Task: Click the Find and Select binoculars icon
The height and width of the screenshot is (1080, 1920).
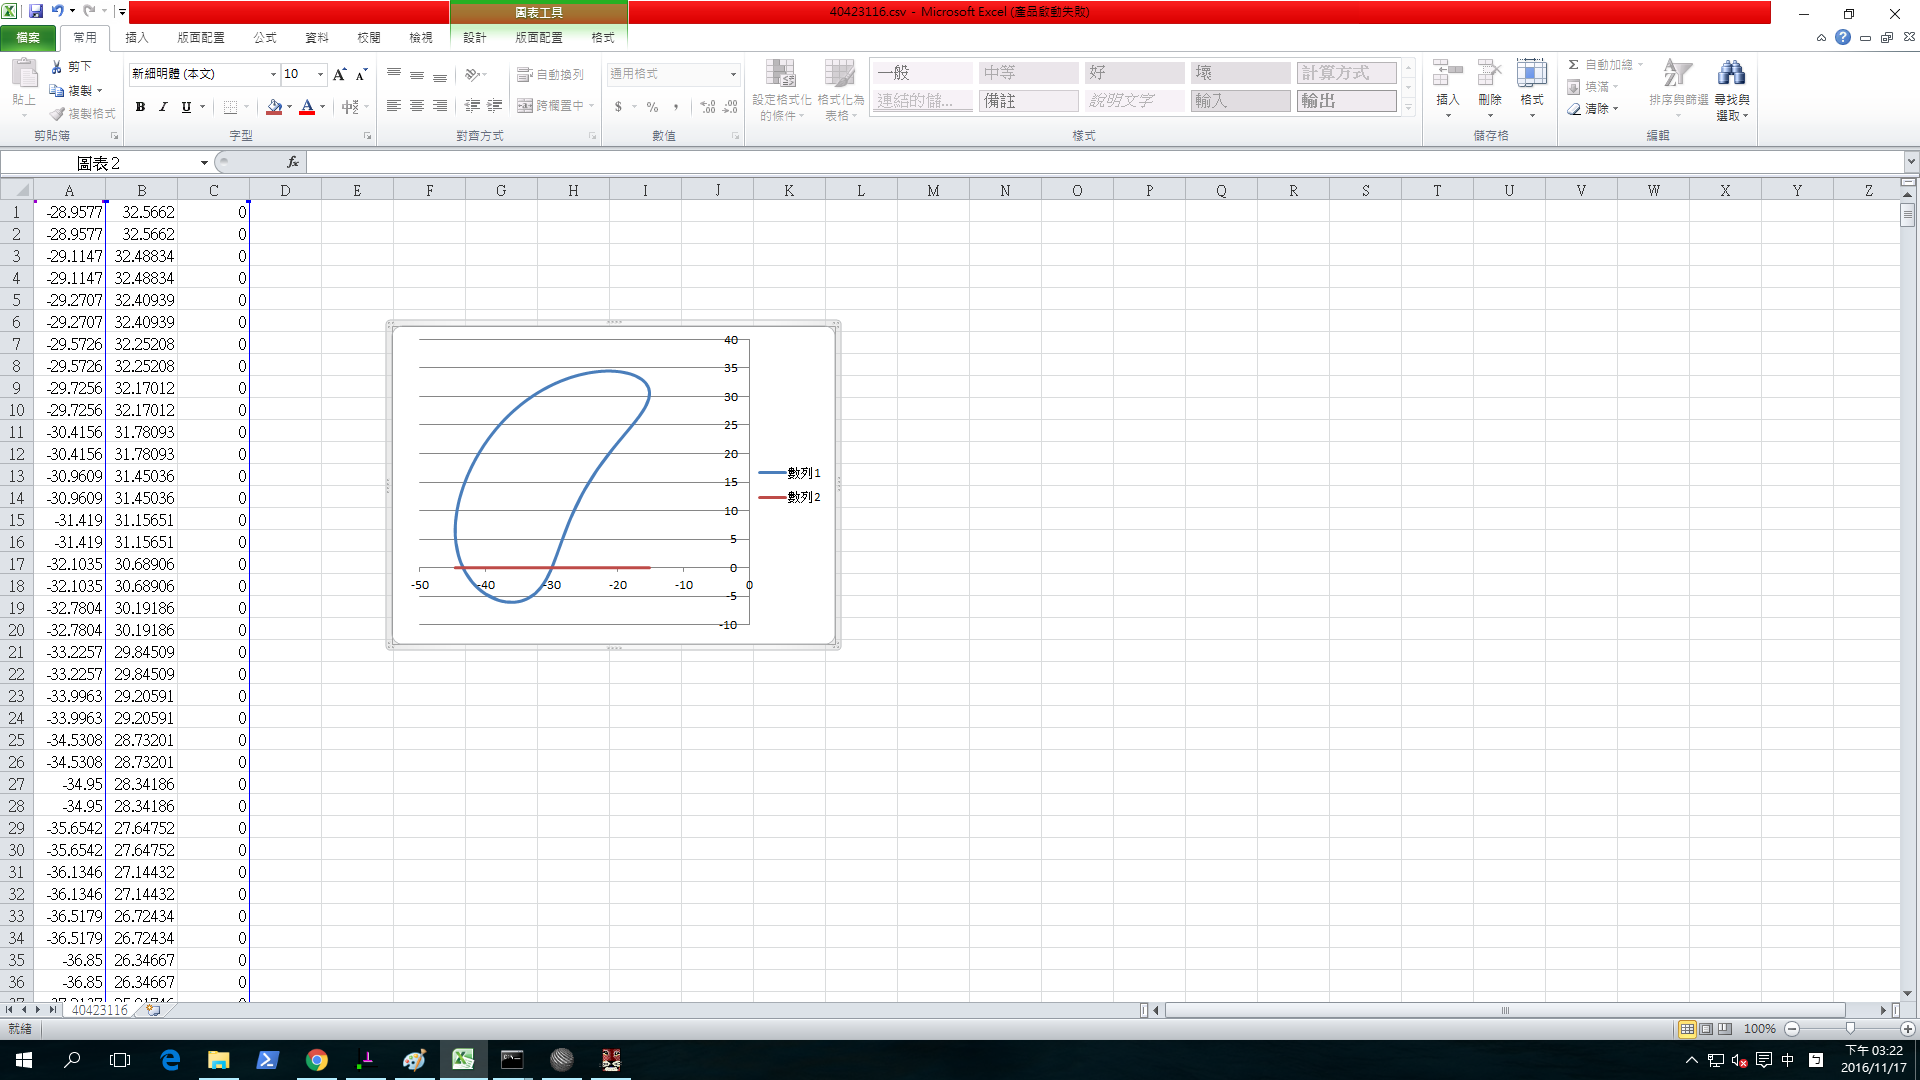Action: pyautogui.click(x=1731, y=74)
